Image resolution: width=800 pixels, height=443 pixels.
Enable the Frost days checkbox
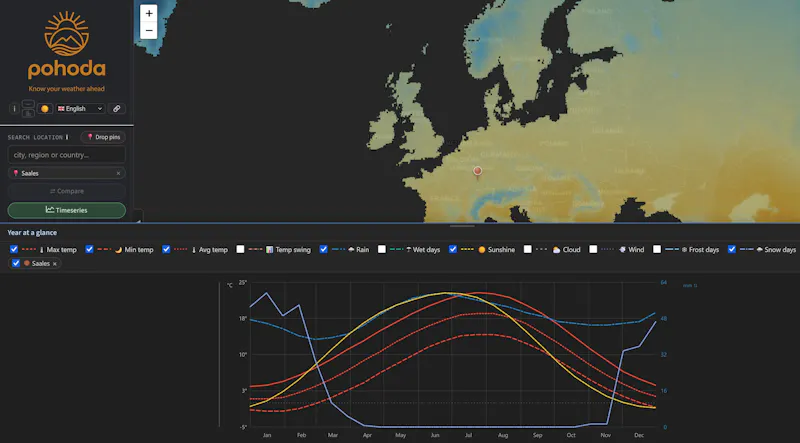click(657, 249)
